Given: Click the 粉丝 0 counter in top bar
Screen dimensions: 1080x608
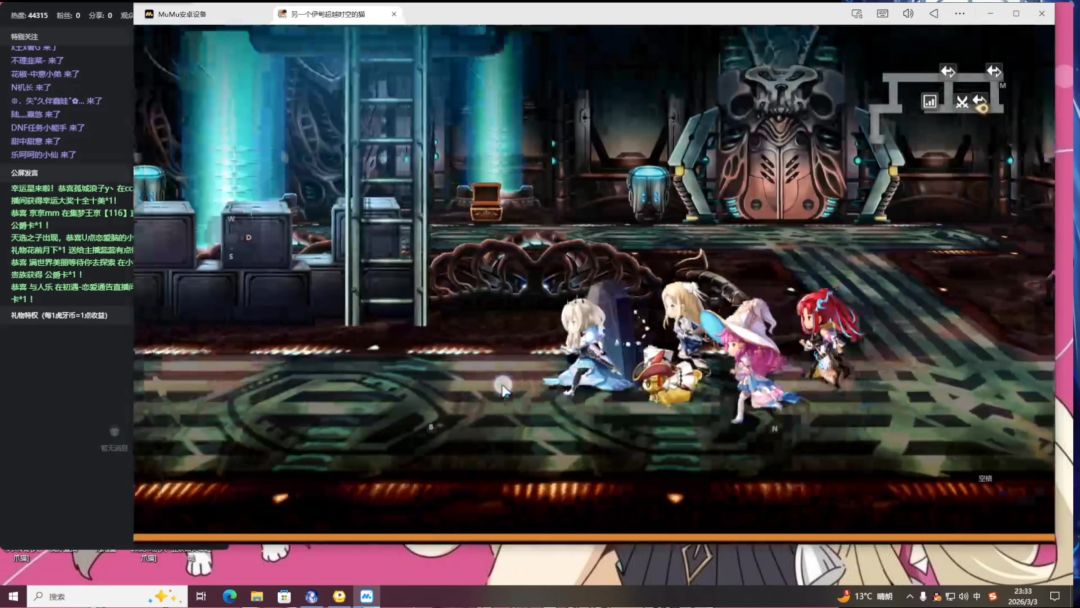Looking at the screenshot, I should tap(68, 15).
